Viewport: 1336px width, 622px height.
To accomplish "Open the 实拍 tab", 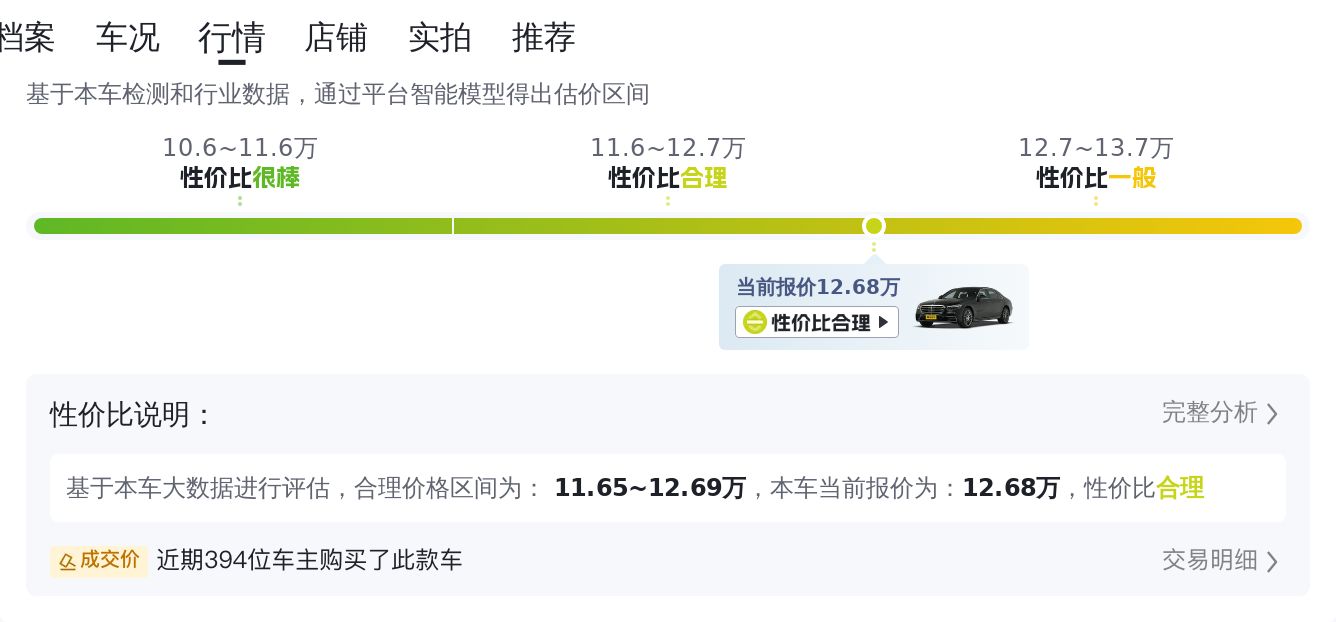I will 440,38.
